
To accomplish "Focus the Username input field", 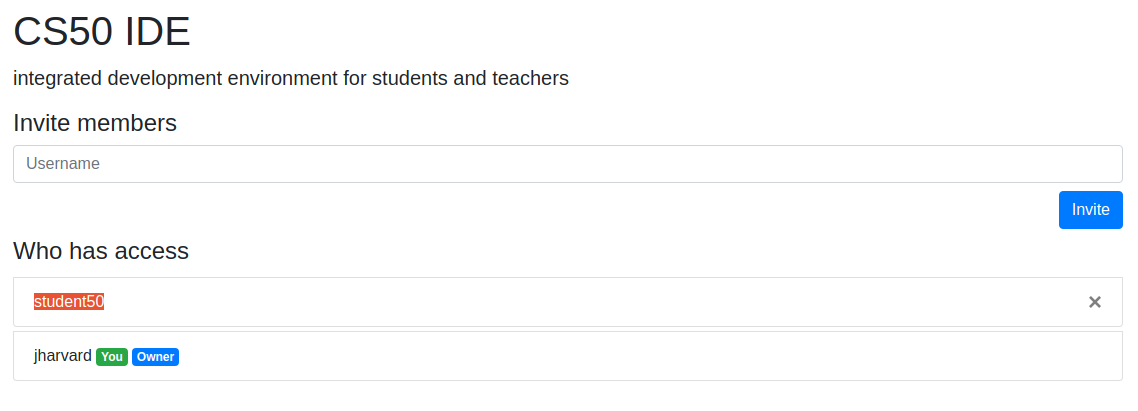I will pos(568,164).
